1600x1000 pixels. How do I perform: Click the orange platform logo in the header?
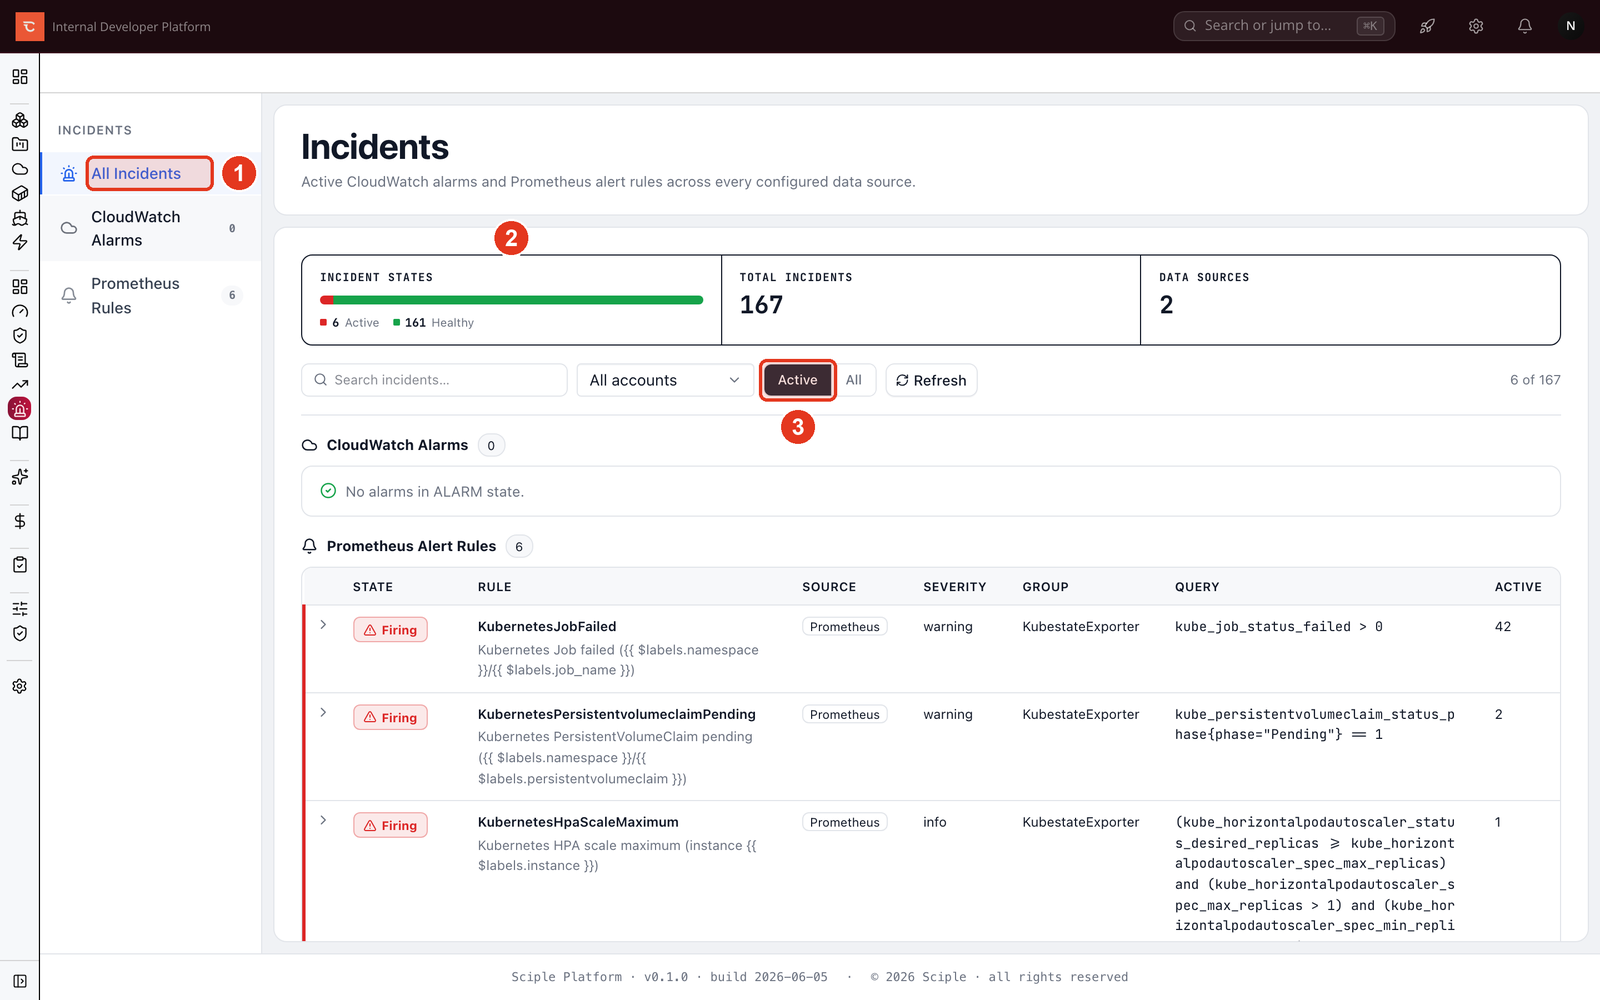click(29, 26)
